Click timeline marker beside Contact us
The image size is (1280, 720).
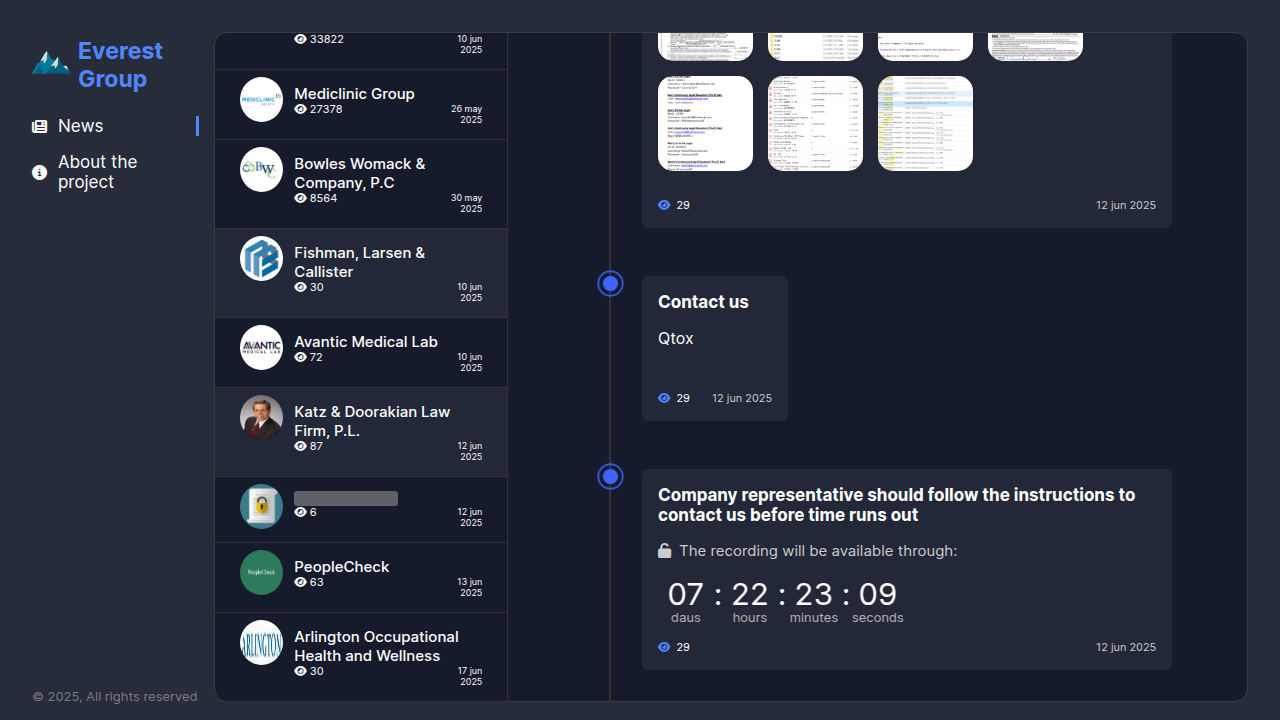610,283
